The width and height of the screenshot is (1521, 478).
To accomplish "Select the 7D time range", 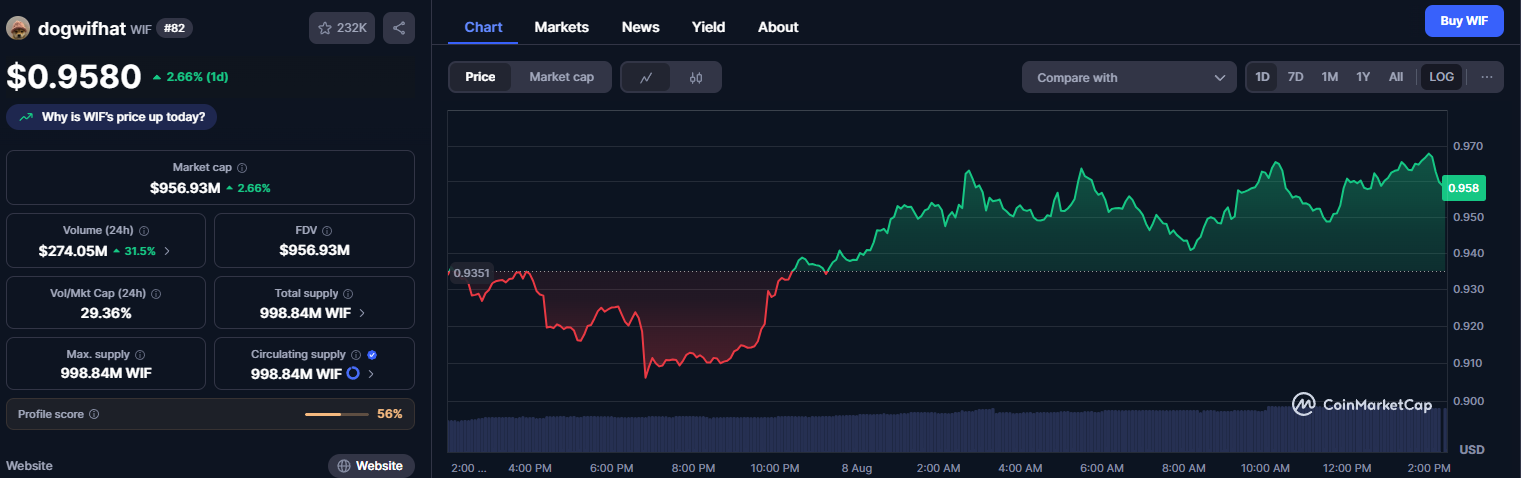I will (x=1295, y=77).
